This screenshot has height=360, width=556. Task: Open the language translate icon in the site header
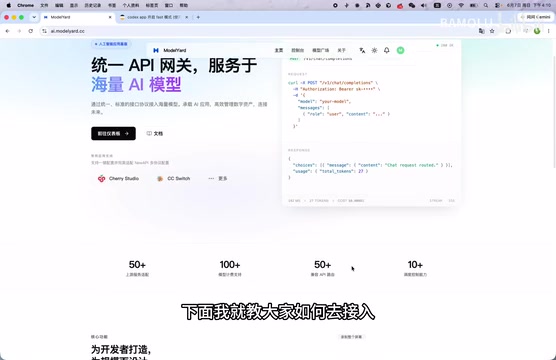coord(362,50)
